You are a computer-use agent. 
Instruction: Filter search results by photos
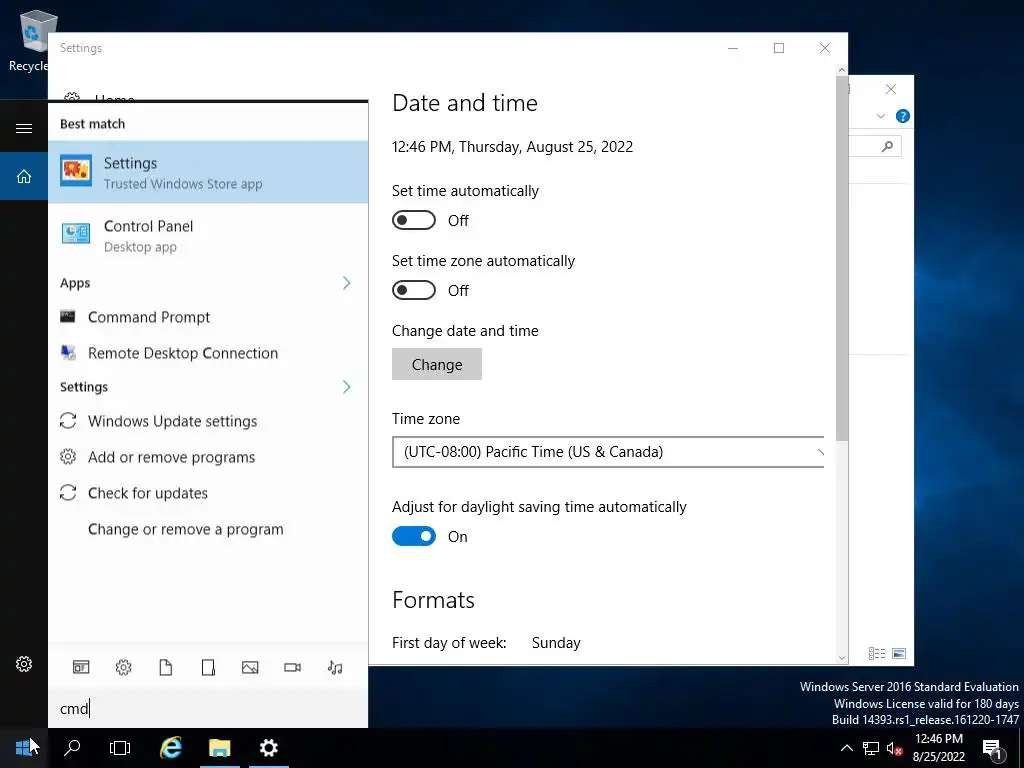point(250,667)
